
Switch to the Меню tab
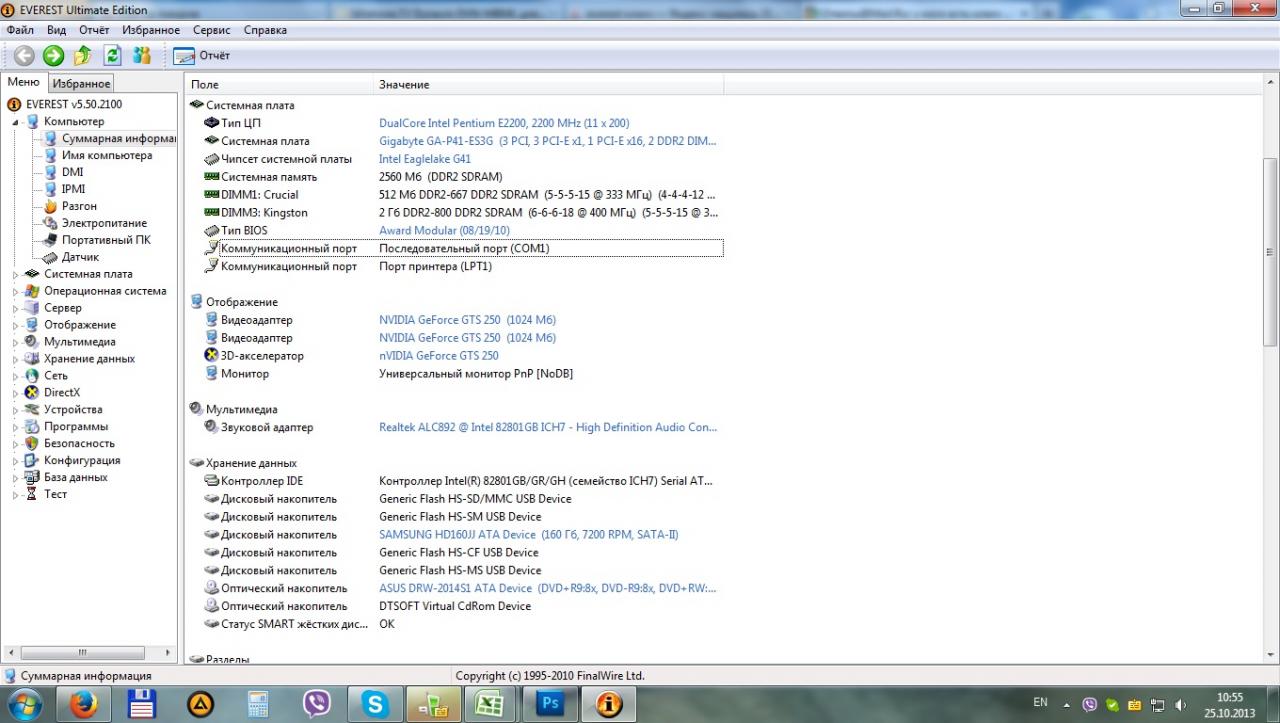tap(23, 82)
